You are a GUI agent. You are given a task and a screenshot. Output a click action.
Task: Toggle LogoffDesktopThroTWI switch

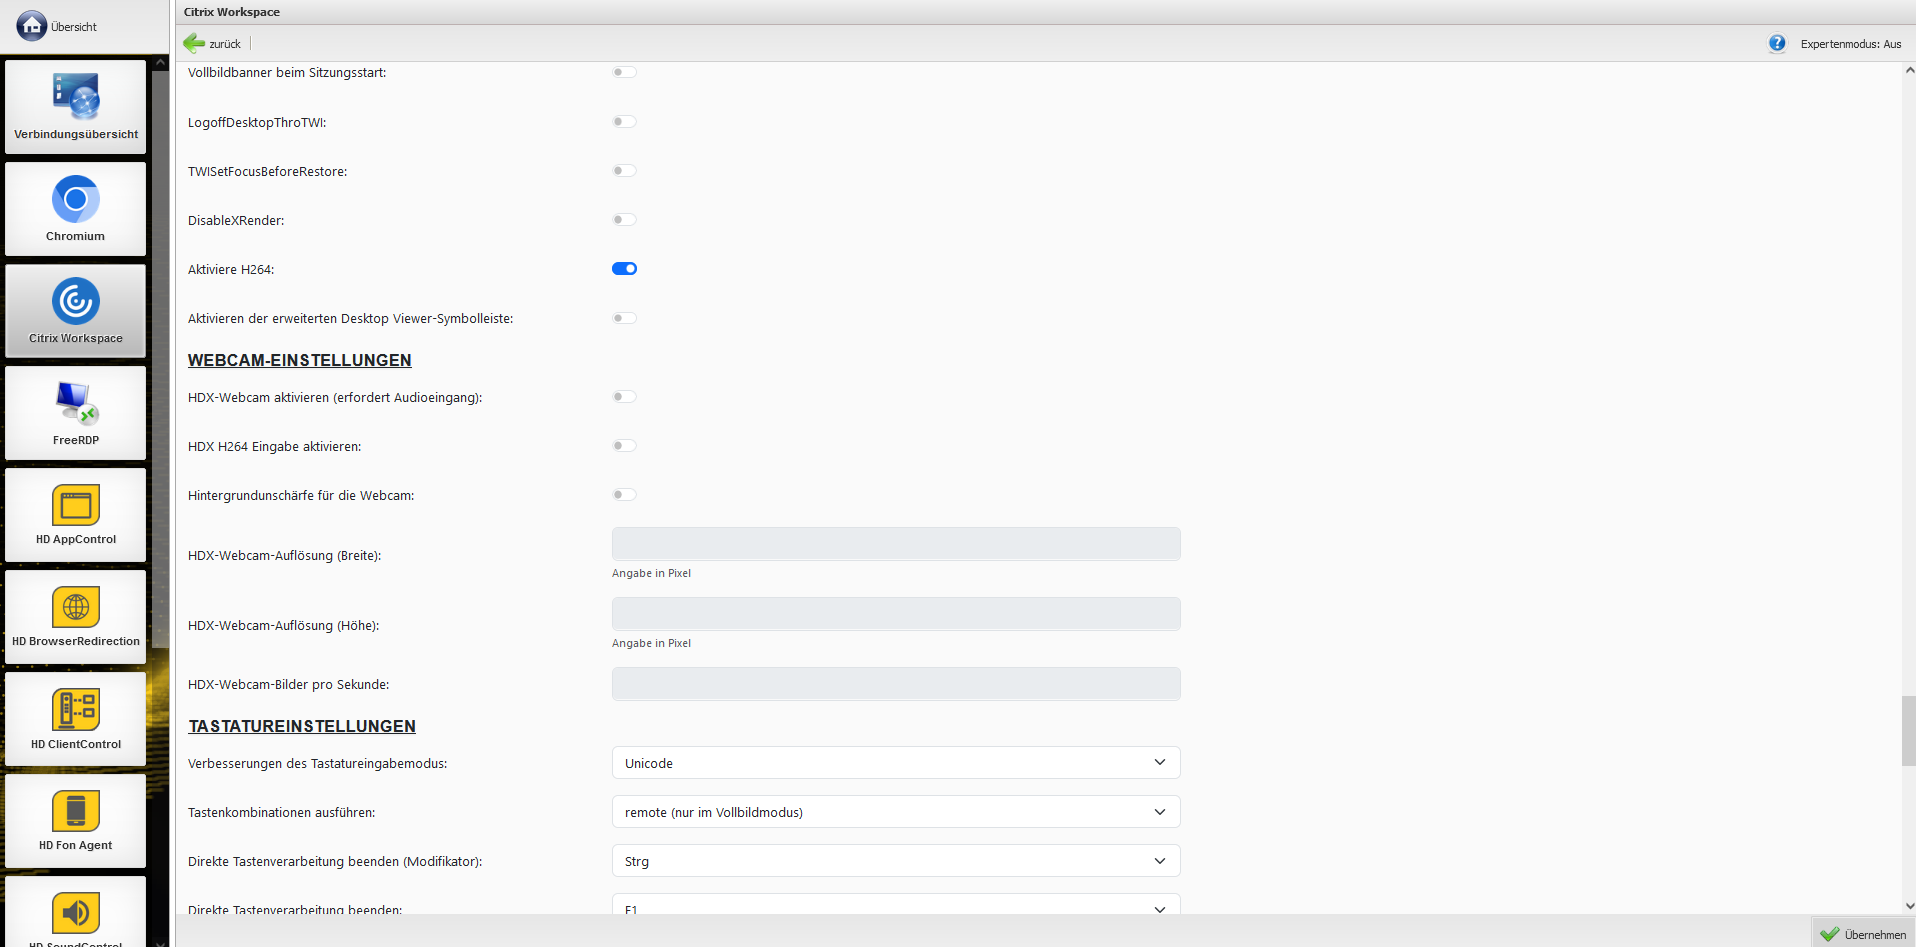[624, 121]
